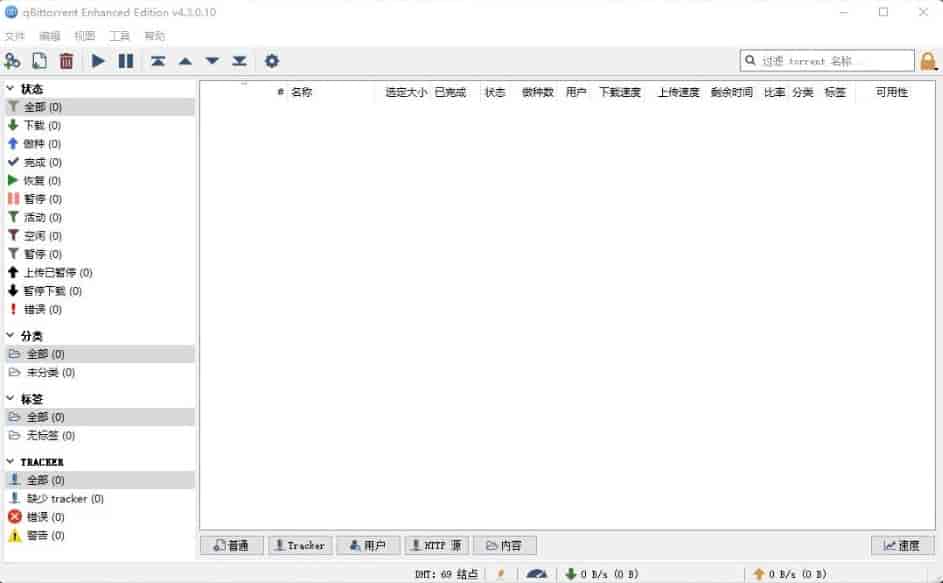
Task: Select the 暂停下载 (0) filter
Action: point(100,291)
